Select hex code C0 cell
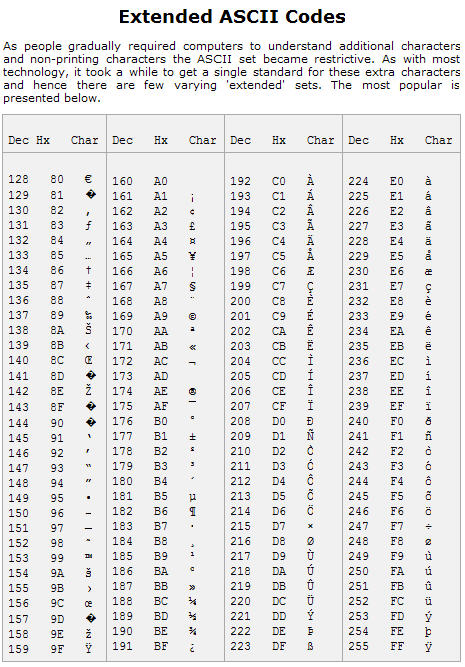 point(279,181)
